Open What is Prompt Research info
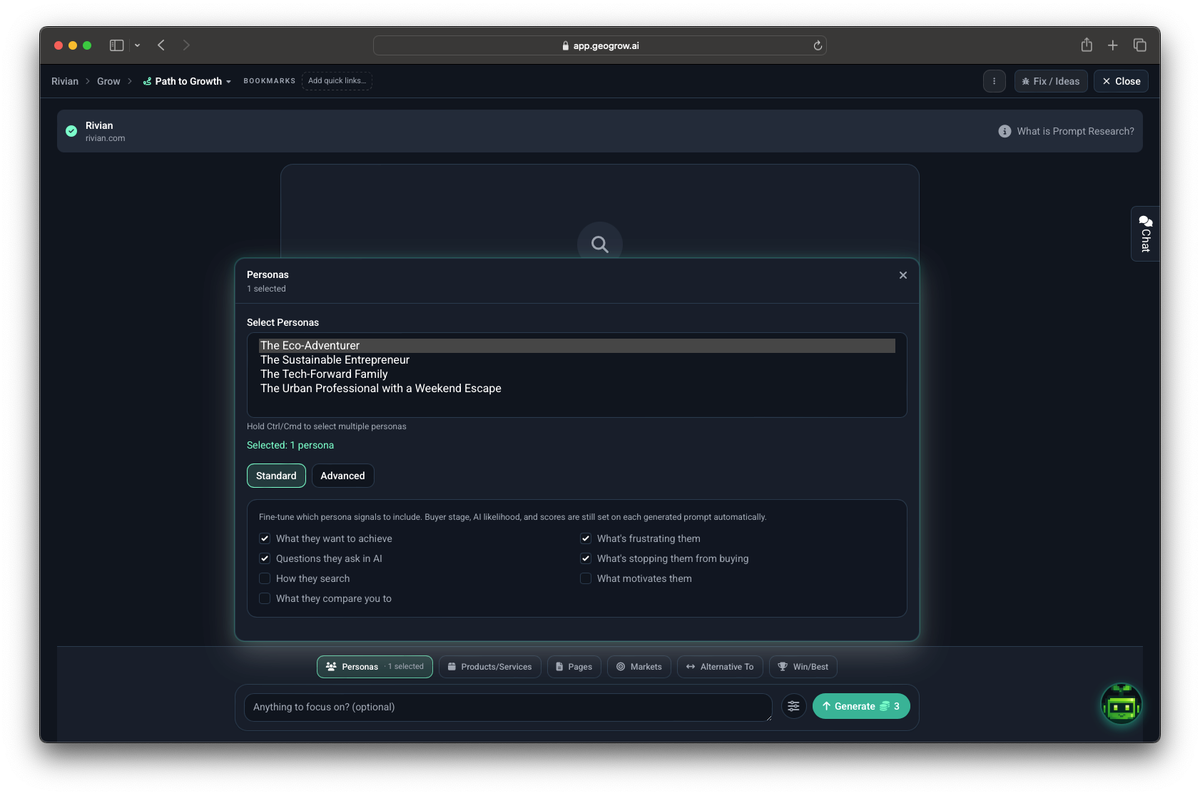Image resolution: width=1200 pixels, height=795 pixels. (x=1066, y=131)
